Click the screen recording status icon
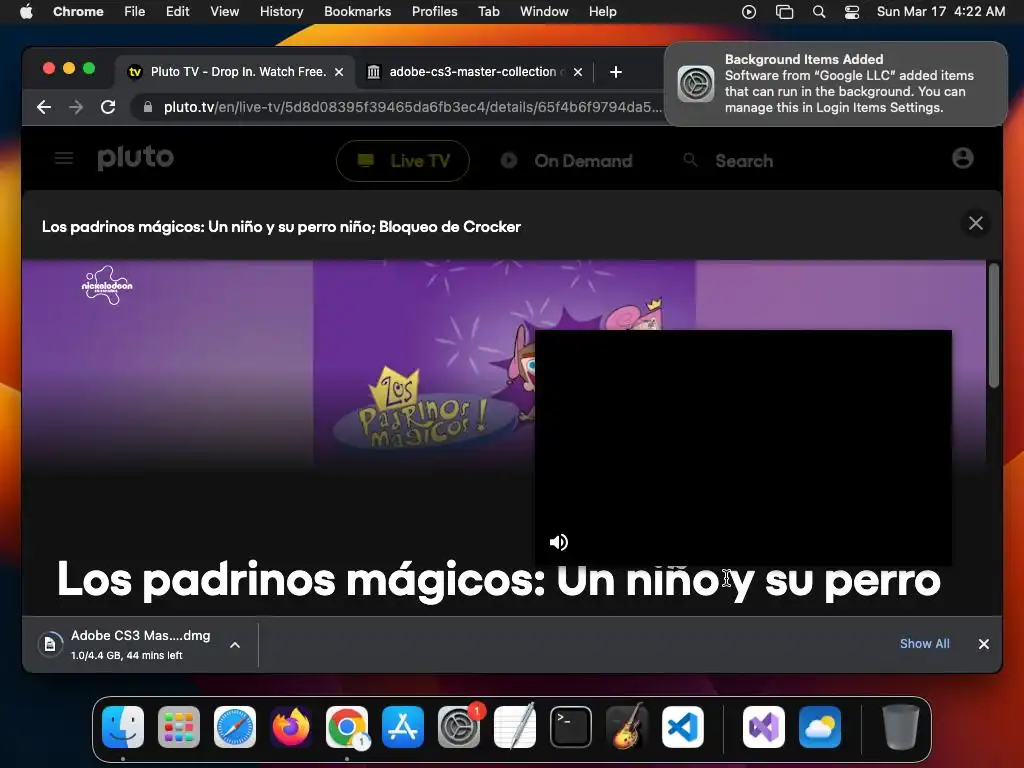This screenshot has height=768, width=1024. coord(749,12)
